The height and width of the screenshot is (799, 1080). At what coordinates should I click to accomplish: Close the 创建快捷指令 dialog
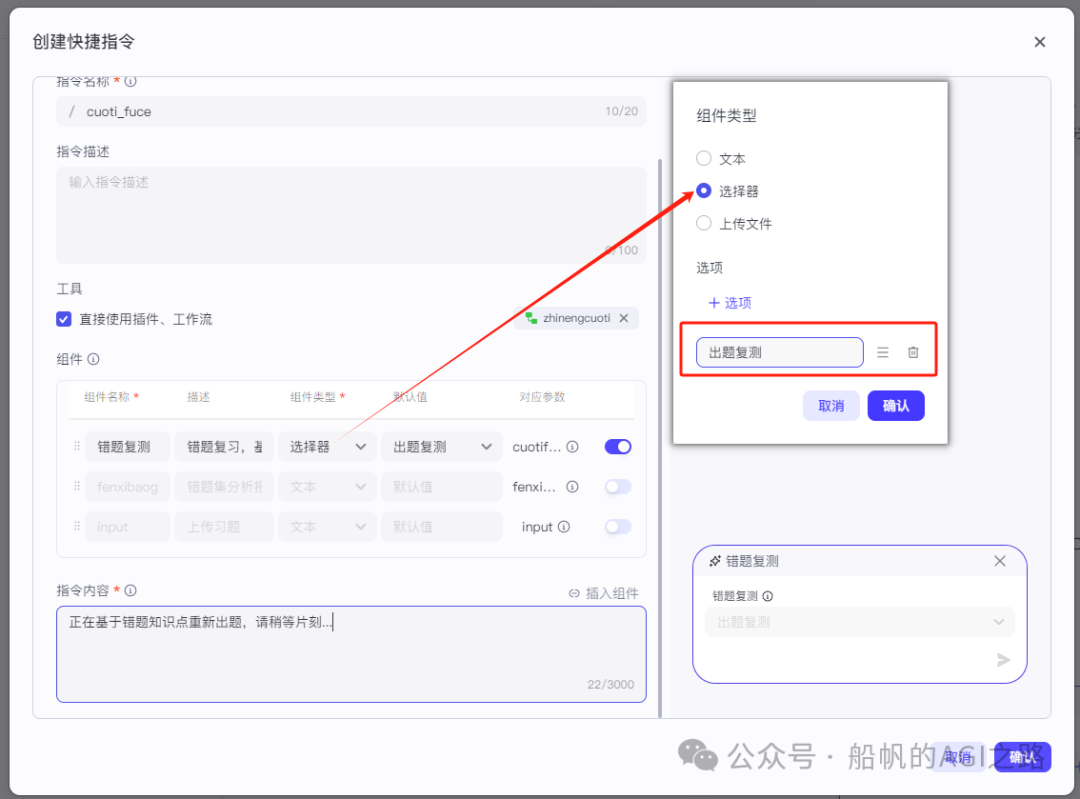[x=1039, y=42]
